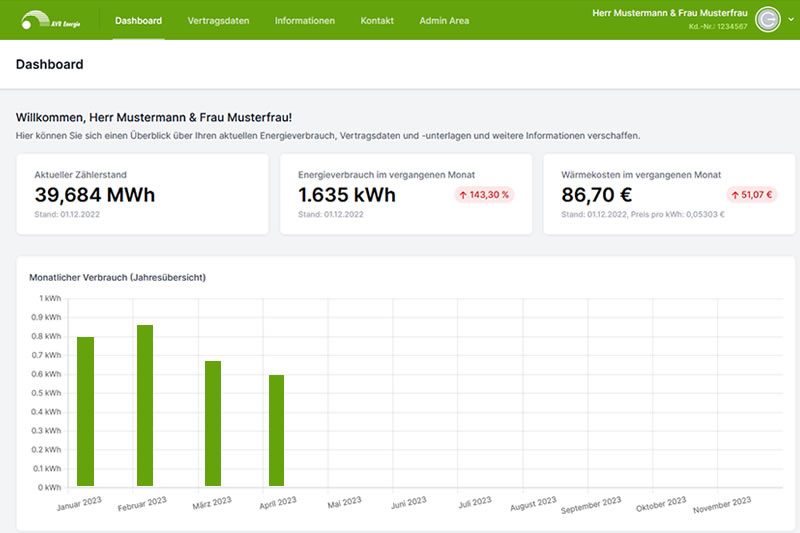This screenshot has width=800, height=533.
Task: Click the 51,07 € increase badge
Action: click(749, 195)
